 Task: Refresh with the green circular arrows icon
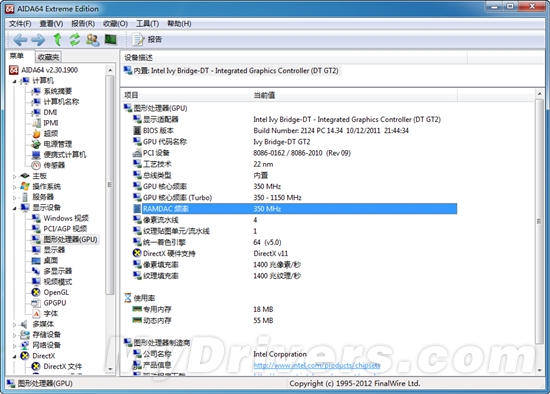coord(74,40)
